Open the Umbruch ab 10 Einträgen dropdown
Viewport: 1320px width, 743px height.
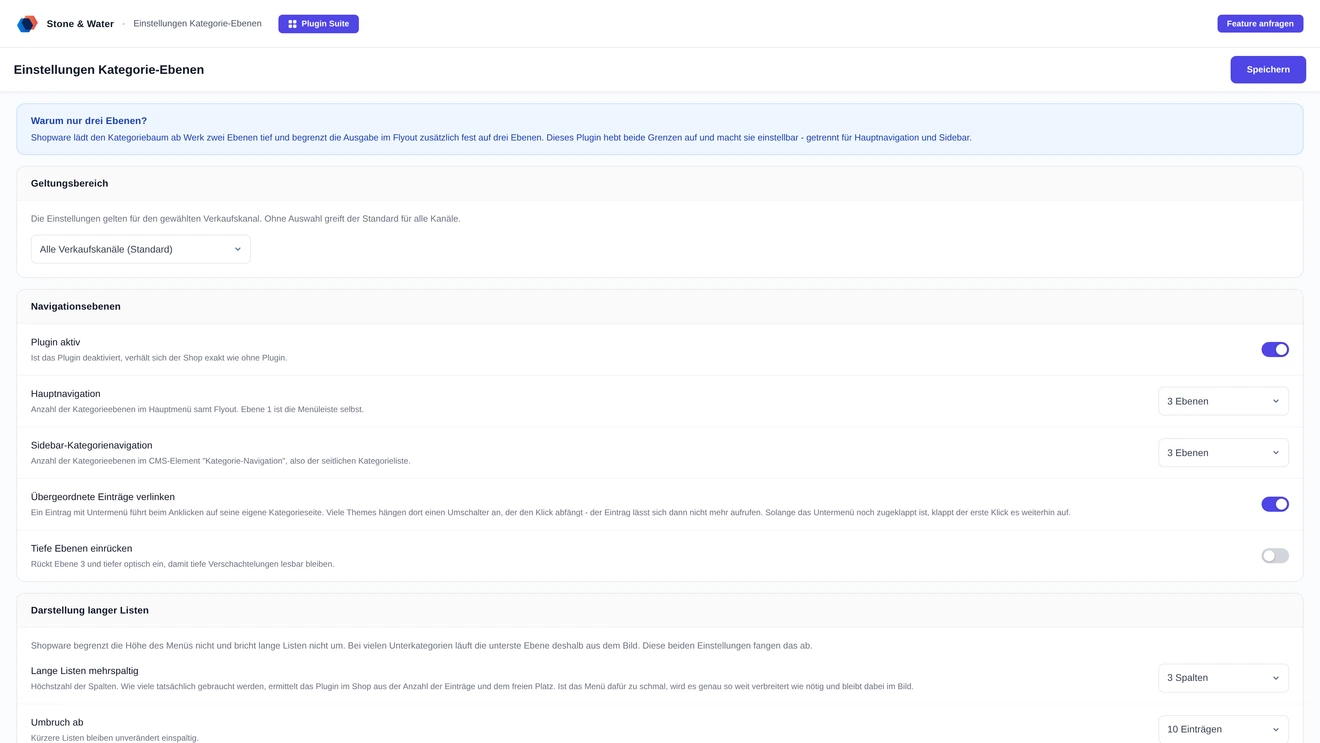(x=1223, y=729)
